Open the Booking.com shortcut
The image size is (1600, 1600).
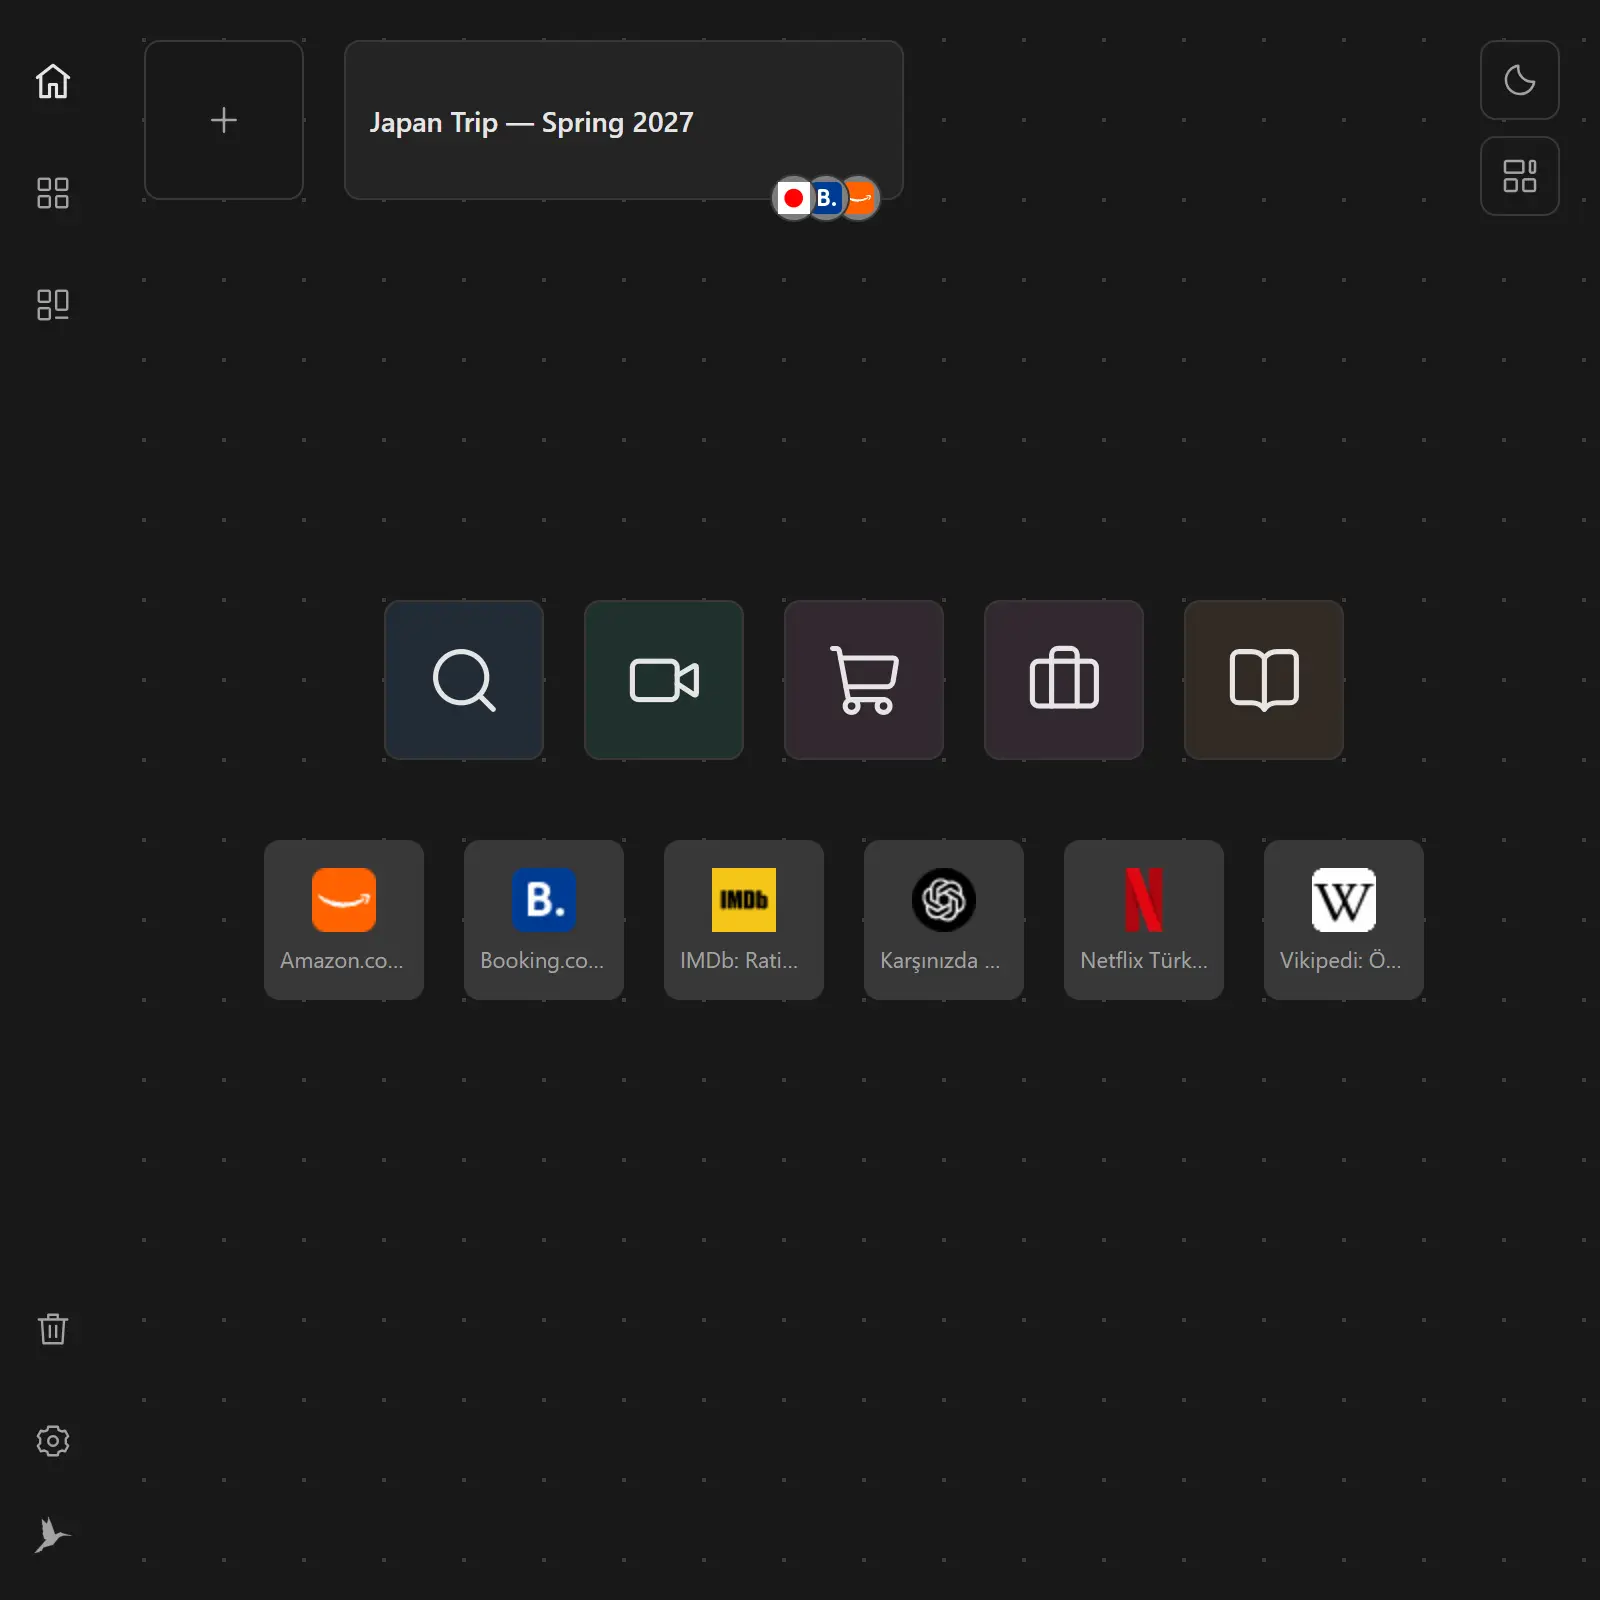(x=544, y=920)
